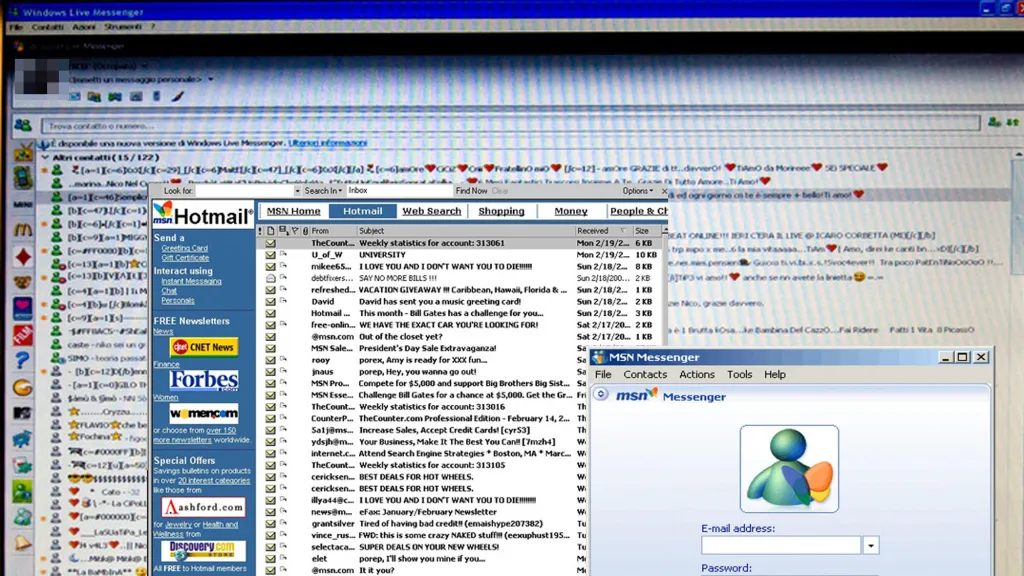
Task: Click the blue question mark sidebar icon
Action: [x=22, y=359]
